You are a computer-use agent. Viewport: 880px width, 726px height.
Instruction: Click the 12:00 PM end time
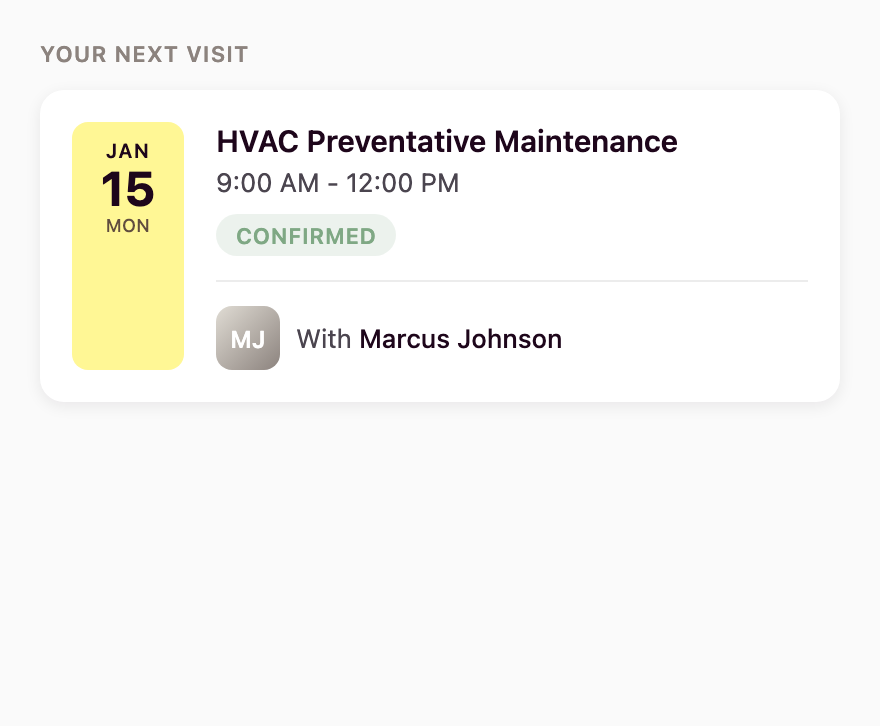click(x=402, y=184)
